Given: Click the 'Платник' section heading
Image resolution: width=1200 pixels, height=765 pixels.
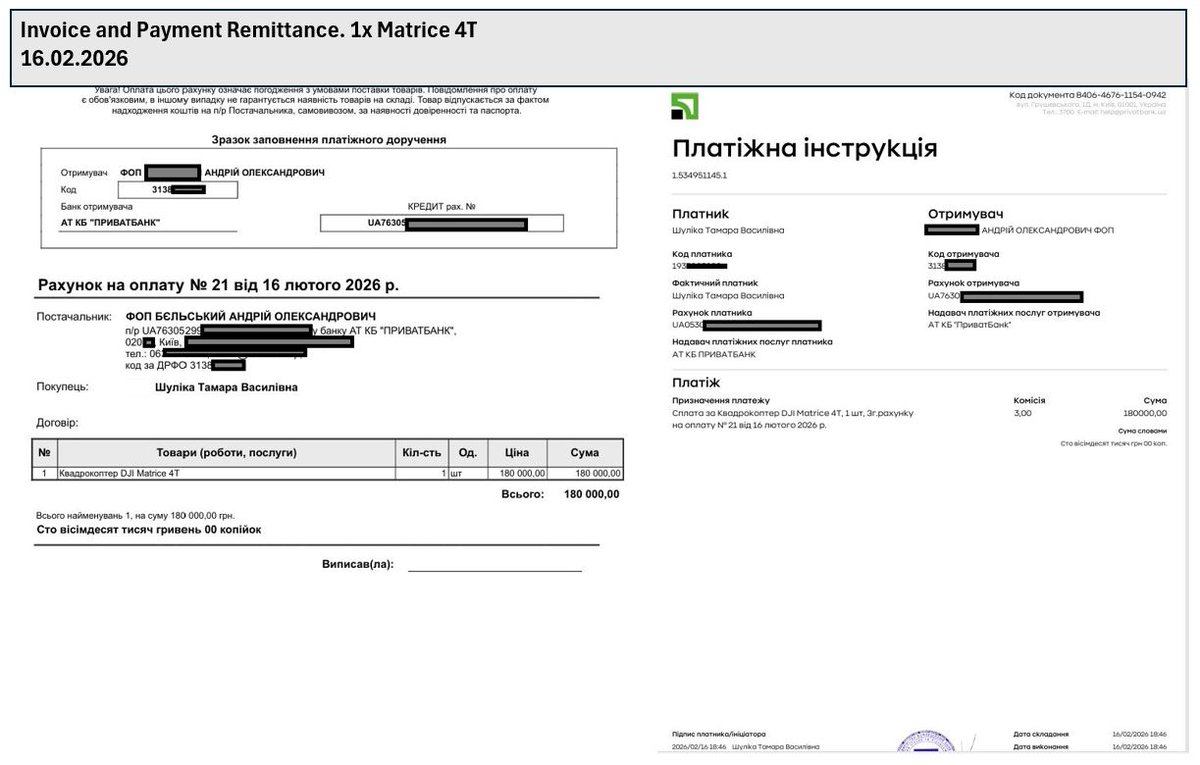Looking at the screenshot, I should [701, 214].
